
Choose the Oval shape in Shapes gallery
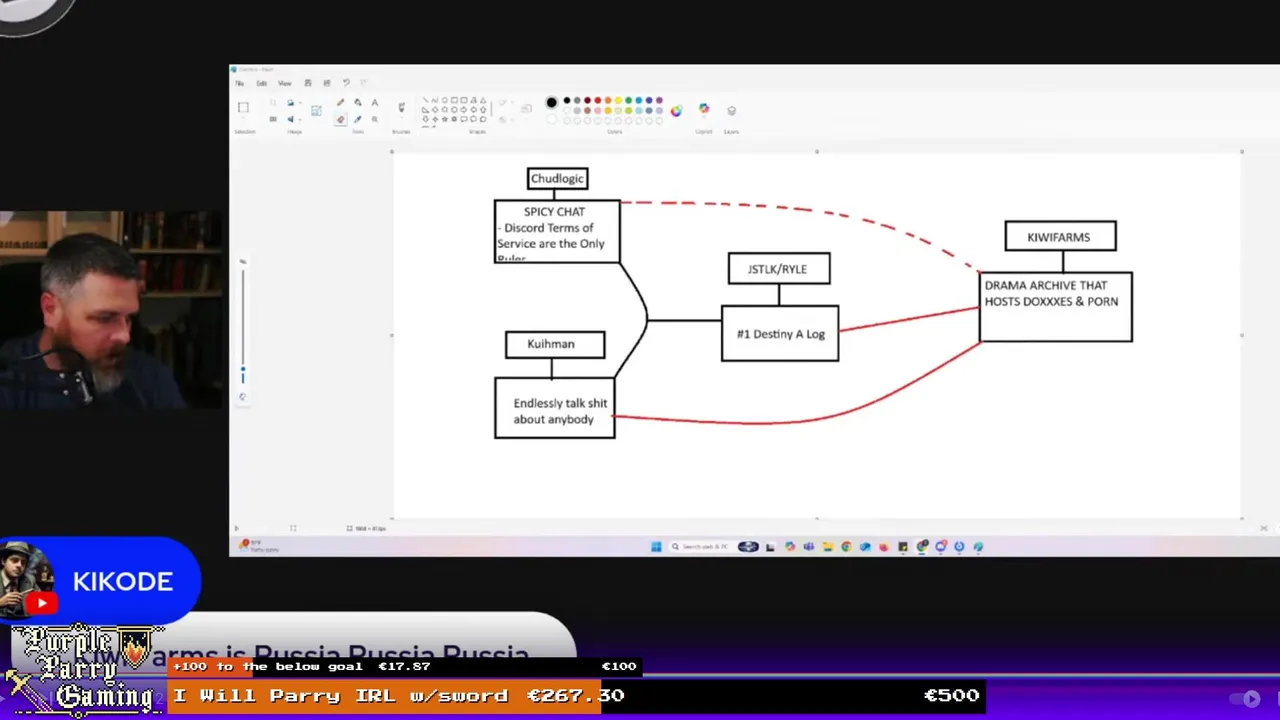(445, 100)
